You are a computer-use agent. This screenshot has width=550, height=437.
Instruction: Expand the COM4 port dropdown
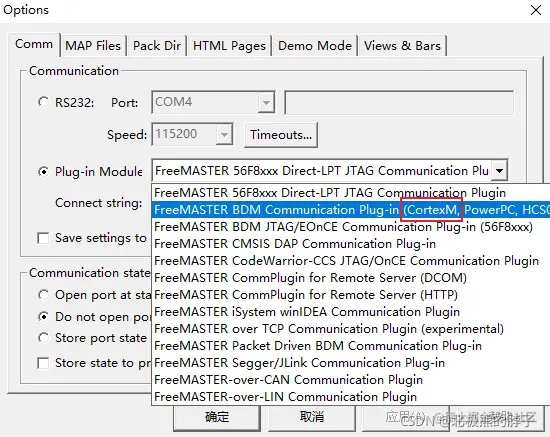tap(266, 102)
